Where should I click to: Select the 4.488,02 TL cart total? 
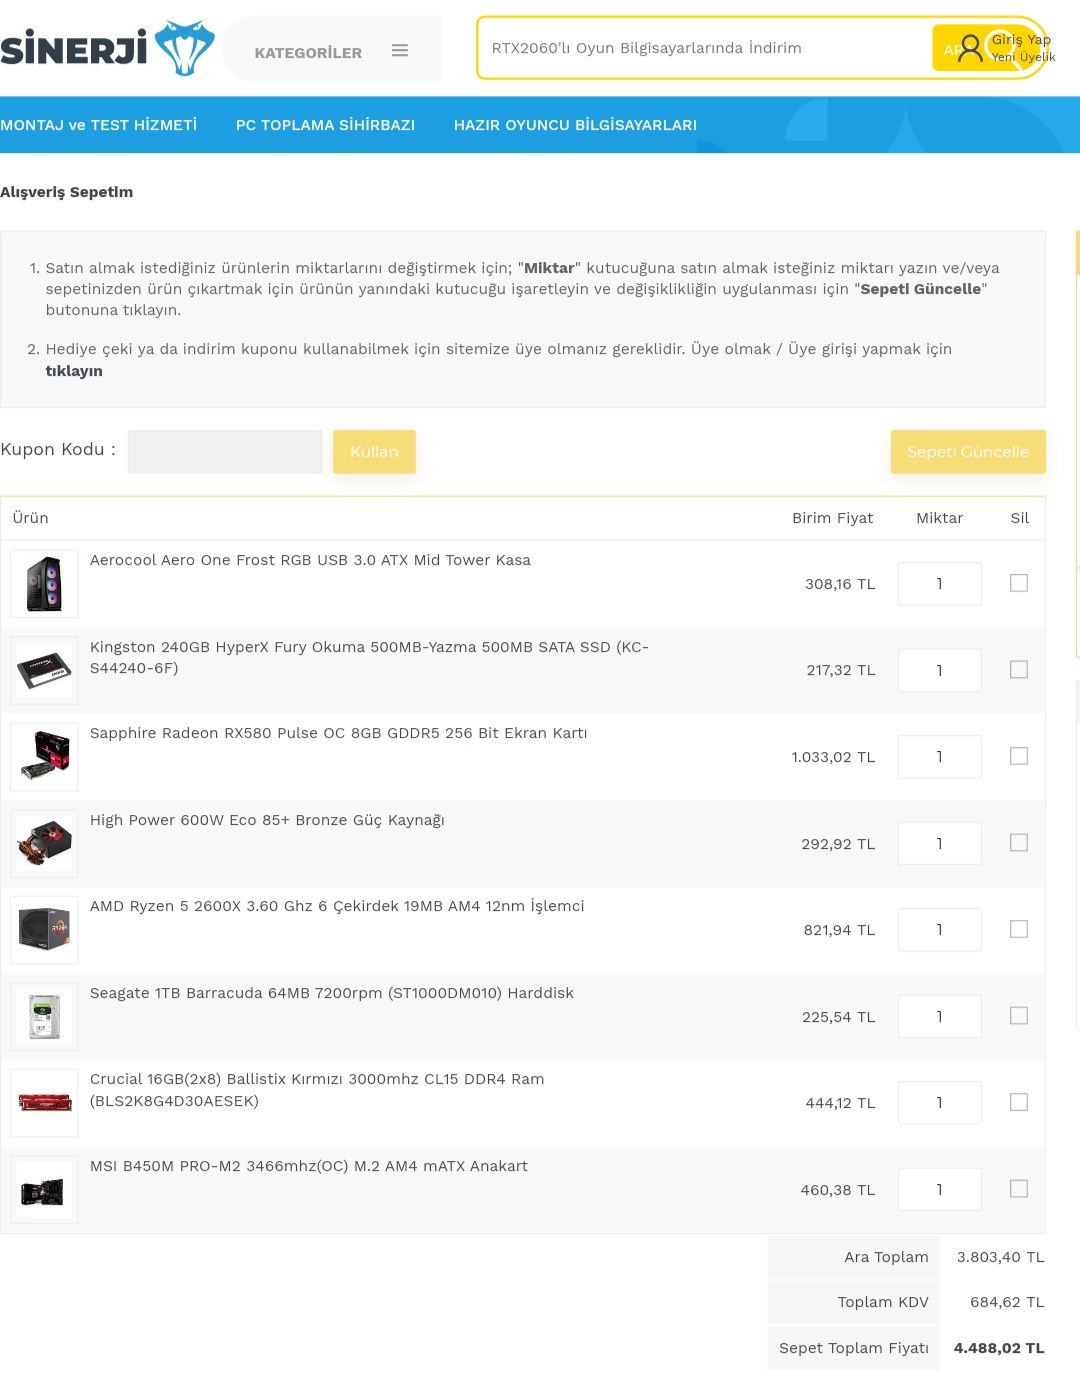[999, 1348]
